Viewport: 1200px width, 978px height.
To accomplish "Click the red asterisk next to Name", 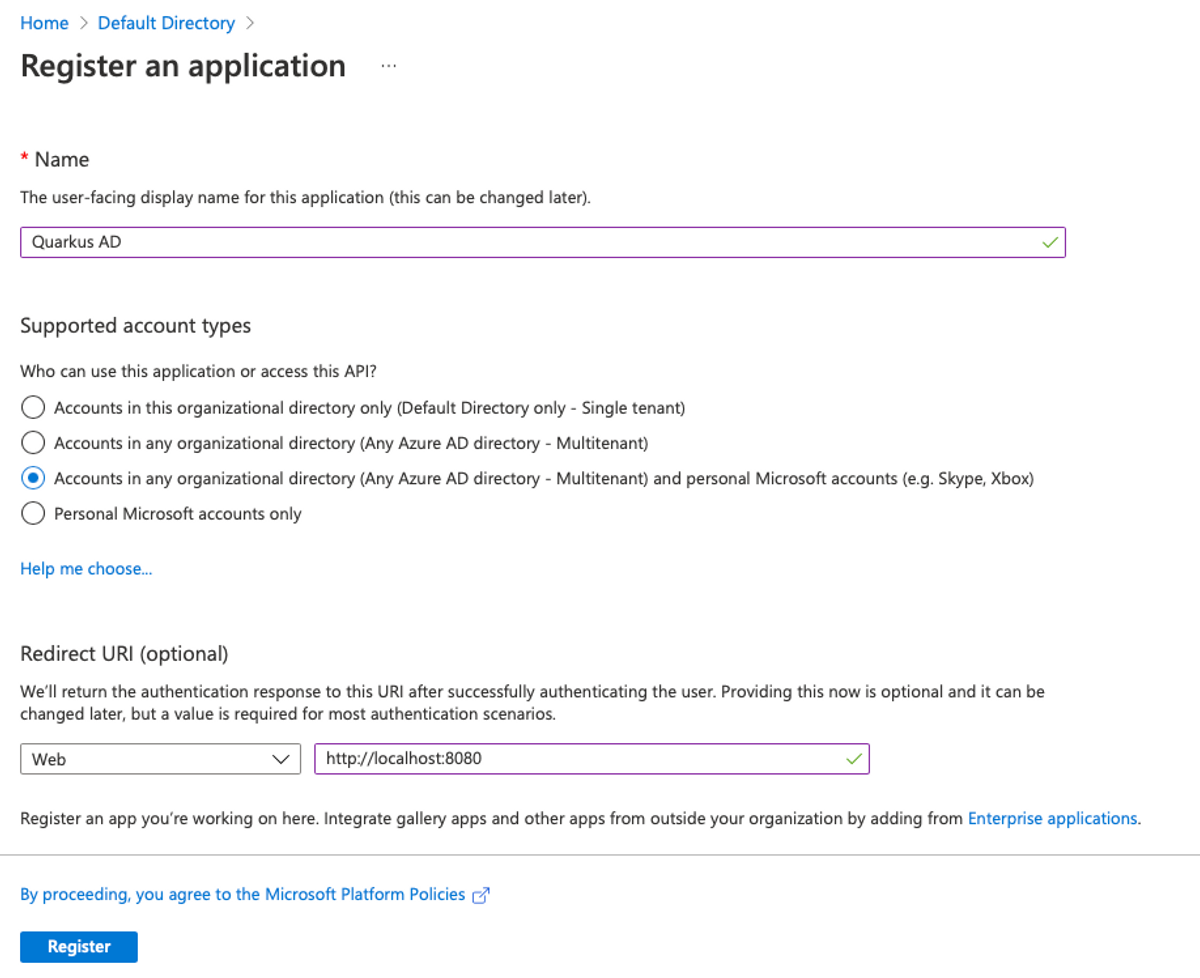I will click(x=23, y=157).
